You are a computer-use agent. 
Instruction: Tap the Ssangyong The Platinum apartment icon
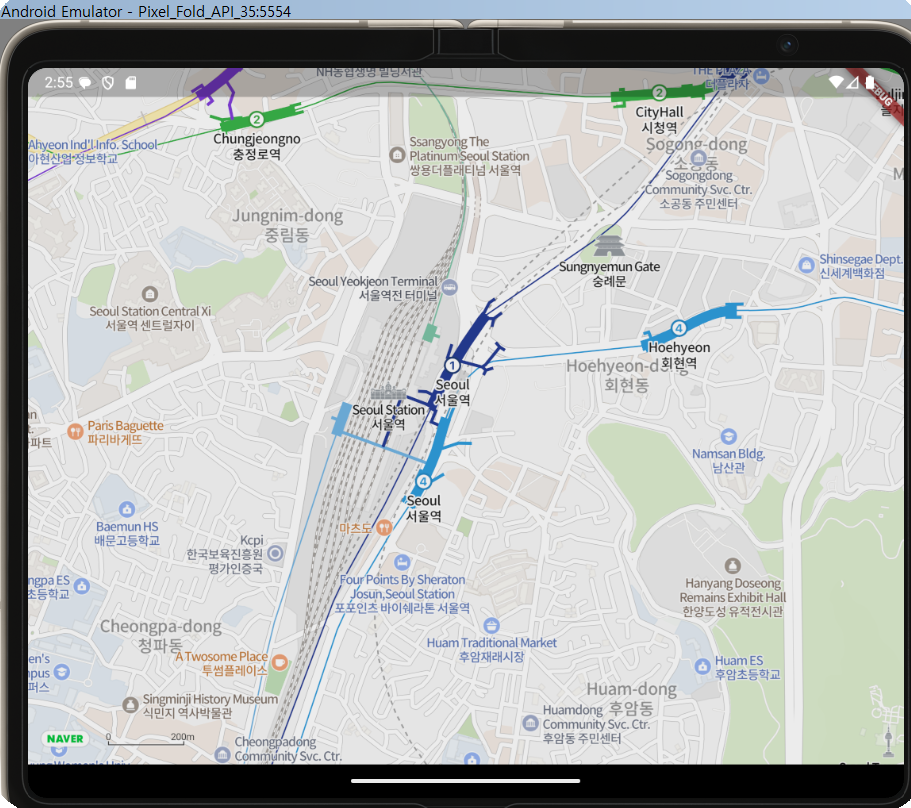(397, 155)
